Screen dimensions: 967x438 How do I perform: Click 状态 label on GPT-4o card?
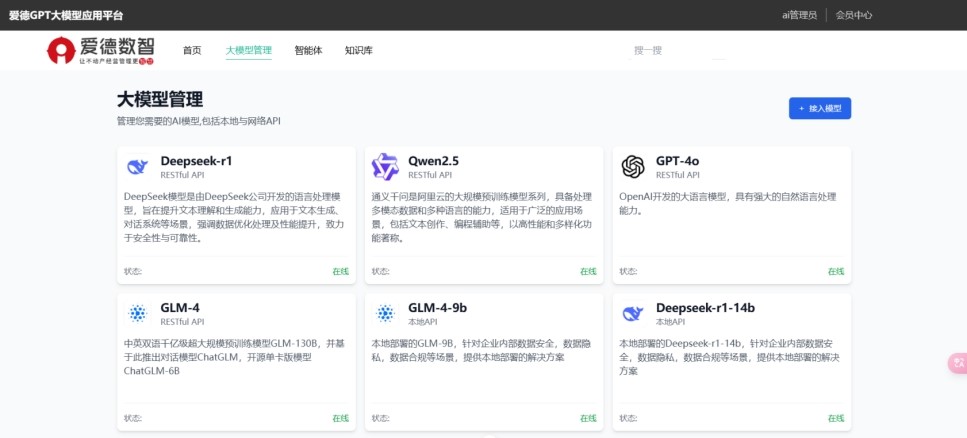(x=628, y=271)
